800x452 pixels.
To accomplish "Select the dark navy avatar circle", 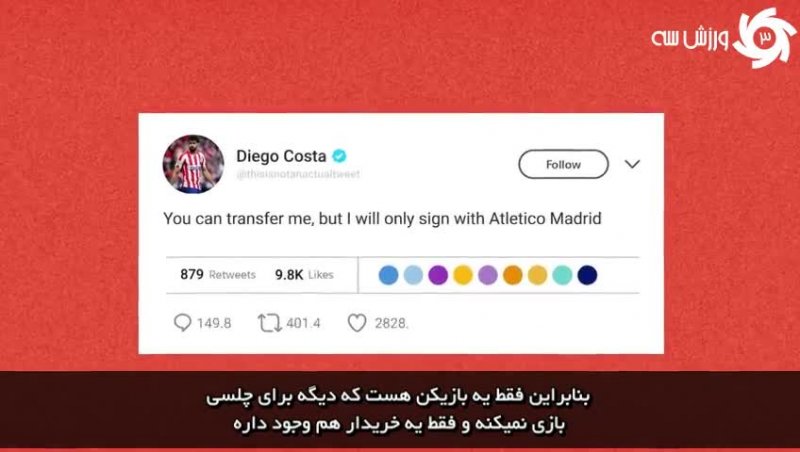I will [x=587, y=275].
